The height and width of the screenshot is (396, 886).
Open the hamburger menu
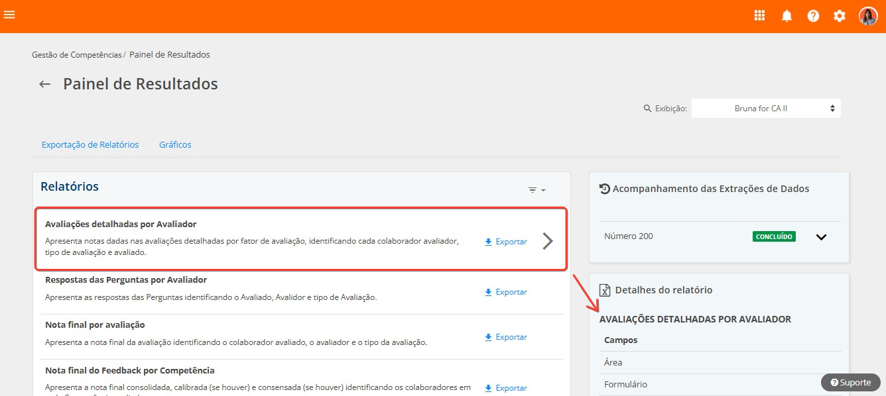(9, 14)
